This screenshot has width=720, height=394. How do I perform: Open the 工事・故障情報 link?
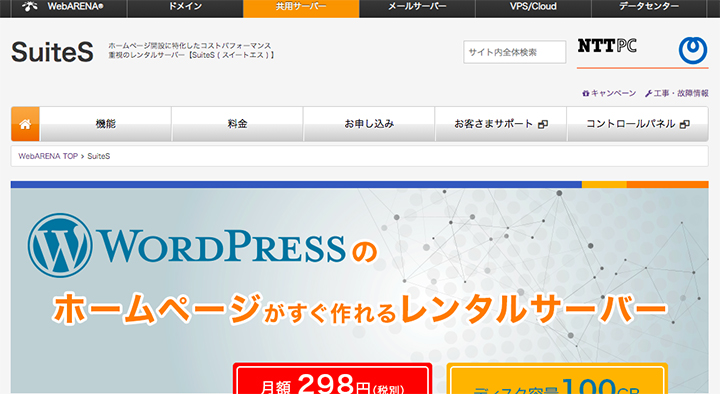pos(677,93)
